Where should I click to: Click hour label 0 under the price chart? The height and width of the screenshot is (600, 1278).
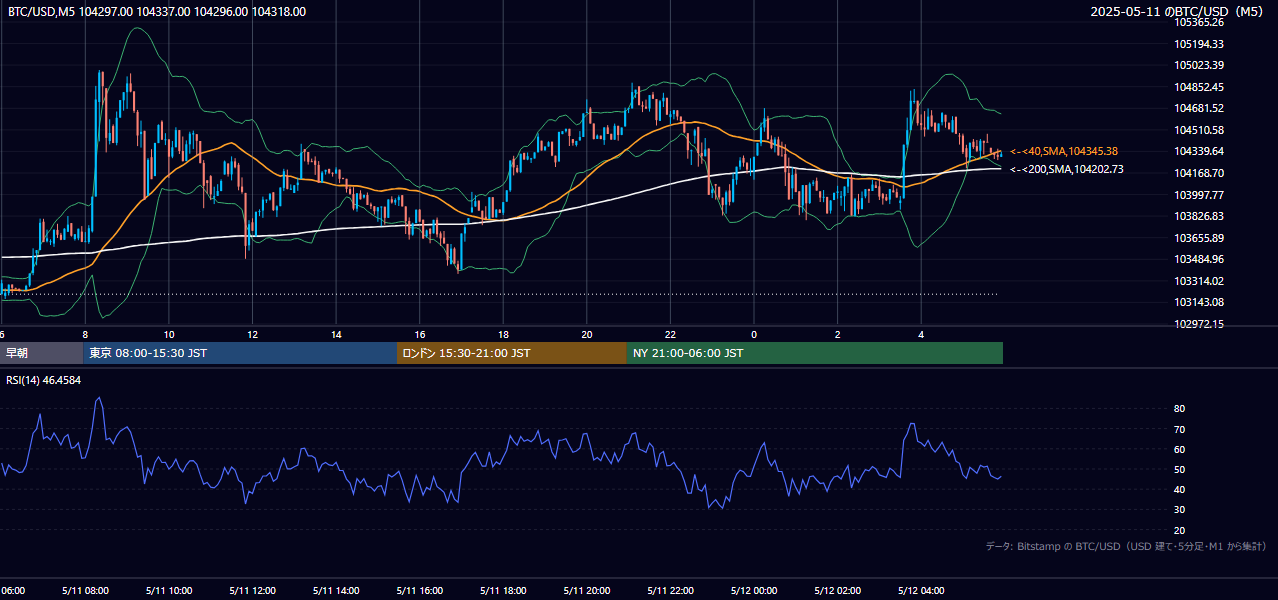click(x=754, y=334)
